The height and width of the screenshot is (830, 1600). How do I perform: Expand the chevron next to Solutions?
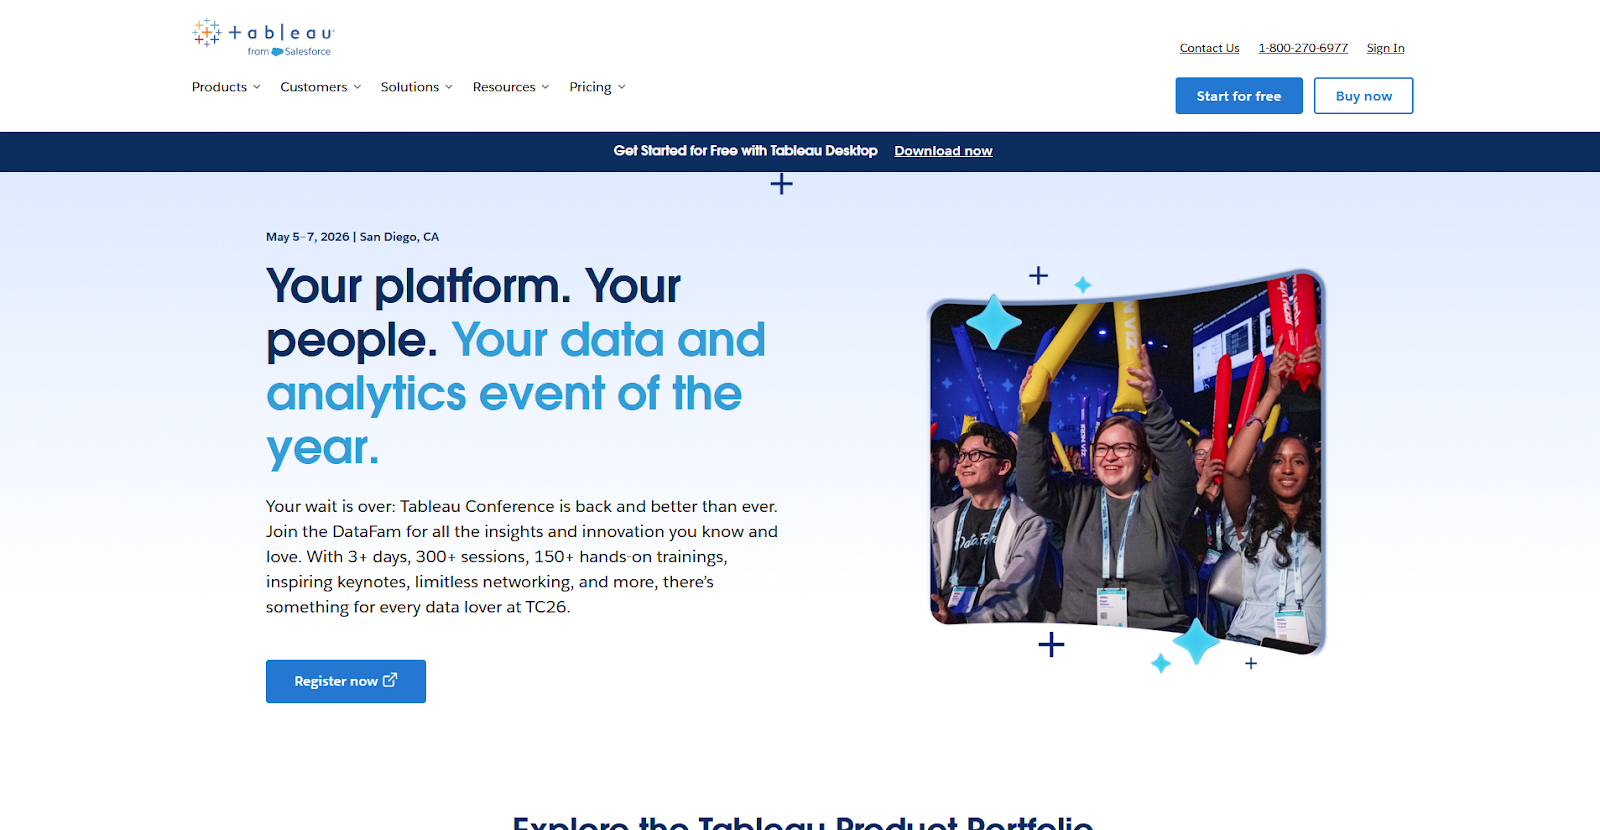[449, 87]
